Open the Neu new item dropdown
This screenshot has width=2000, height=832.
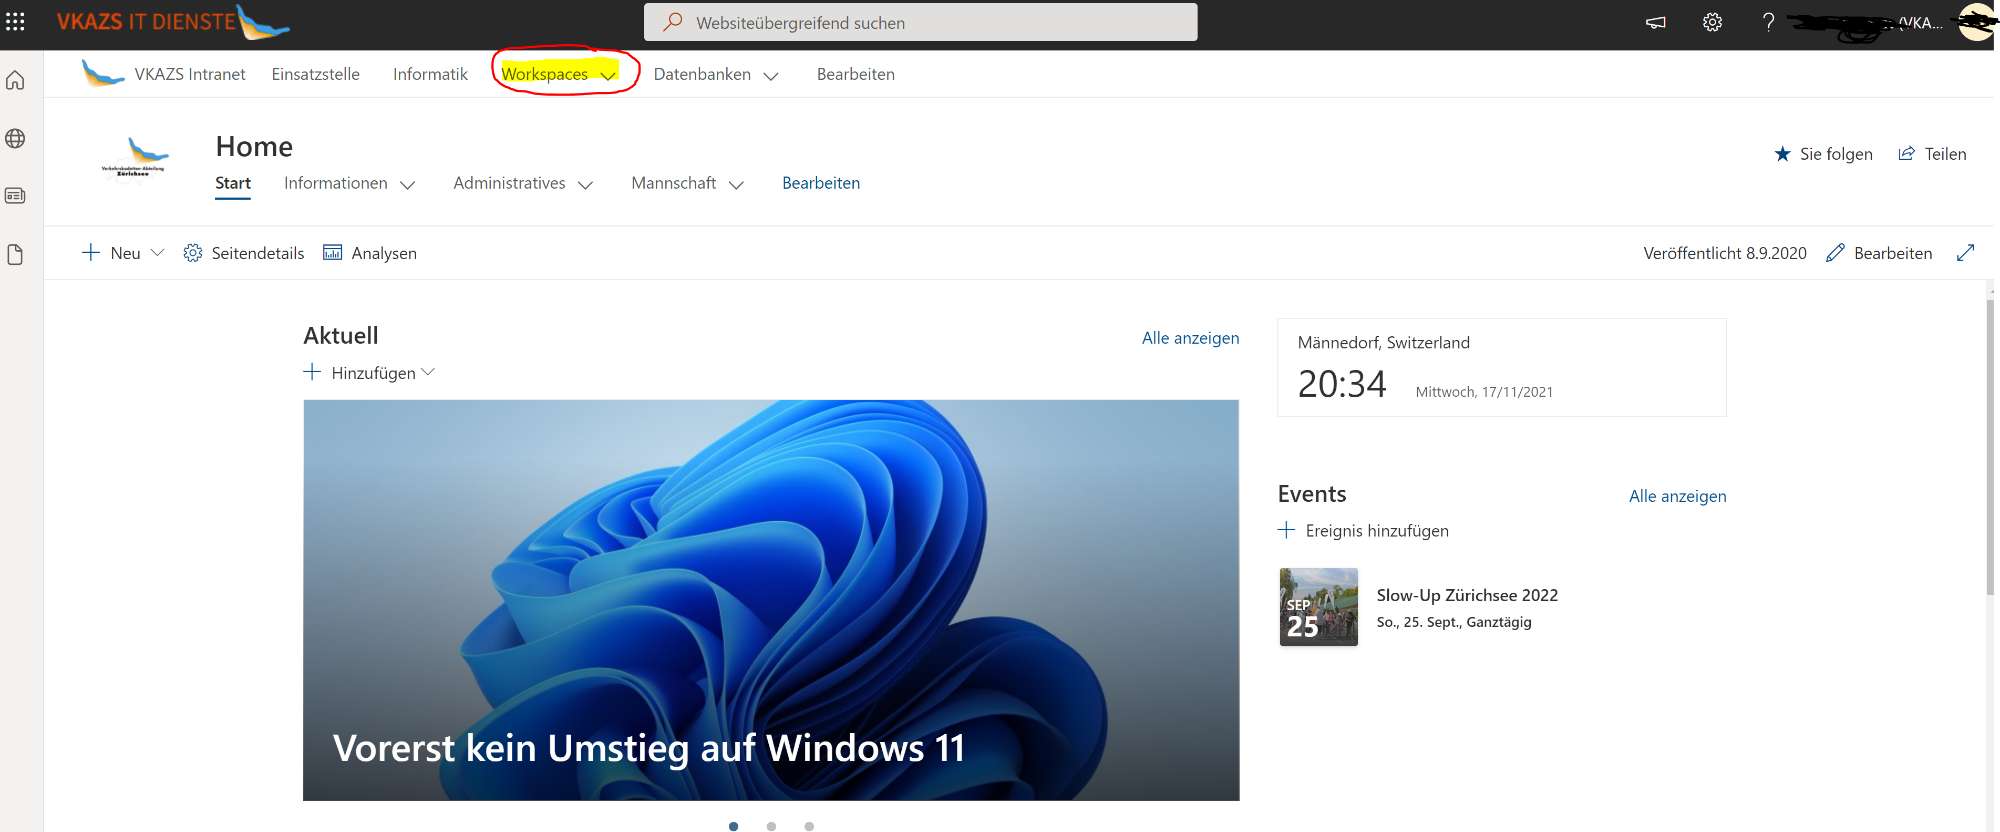click(x=122, y=253)
